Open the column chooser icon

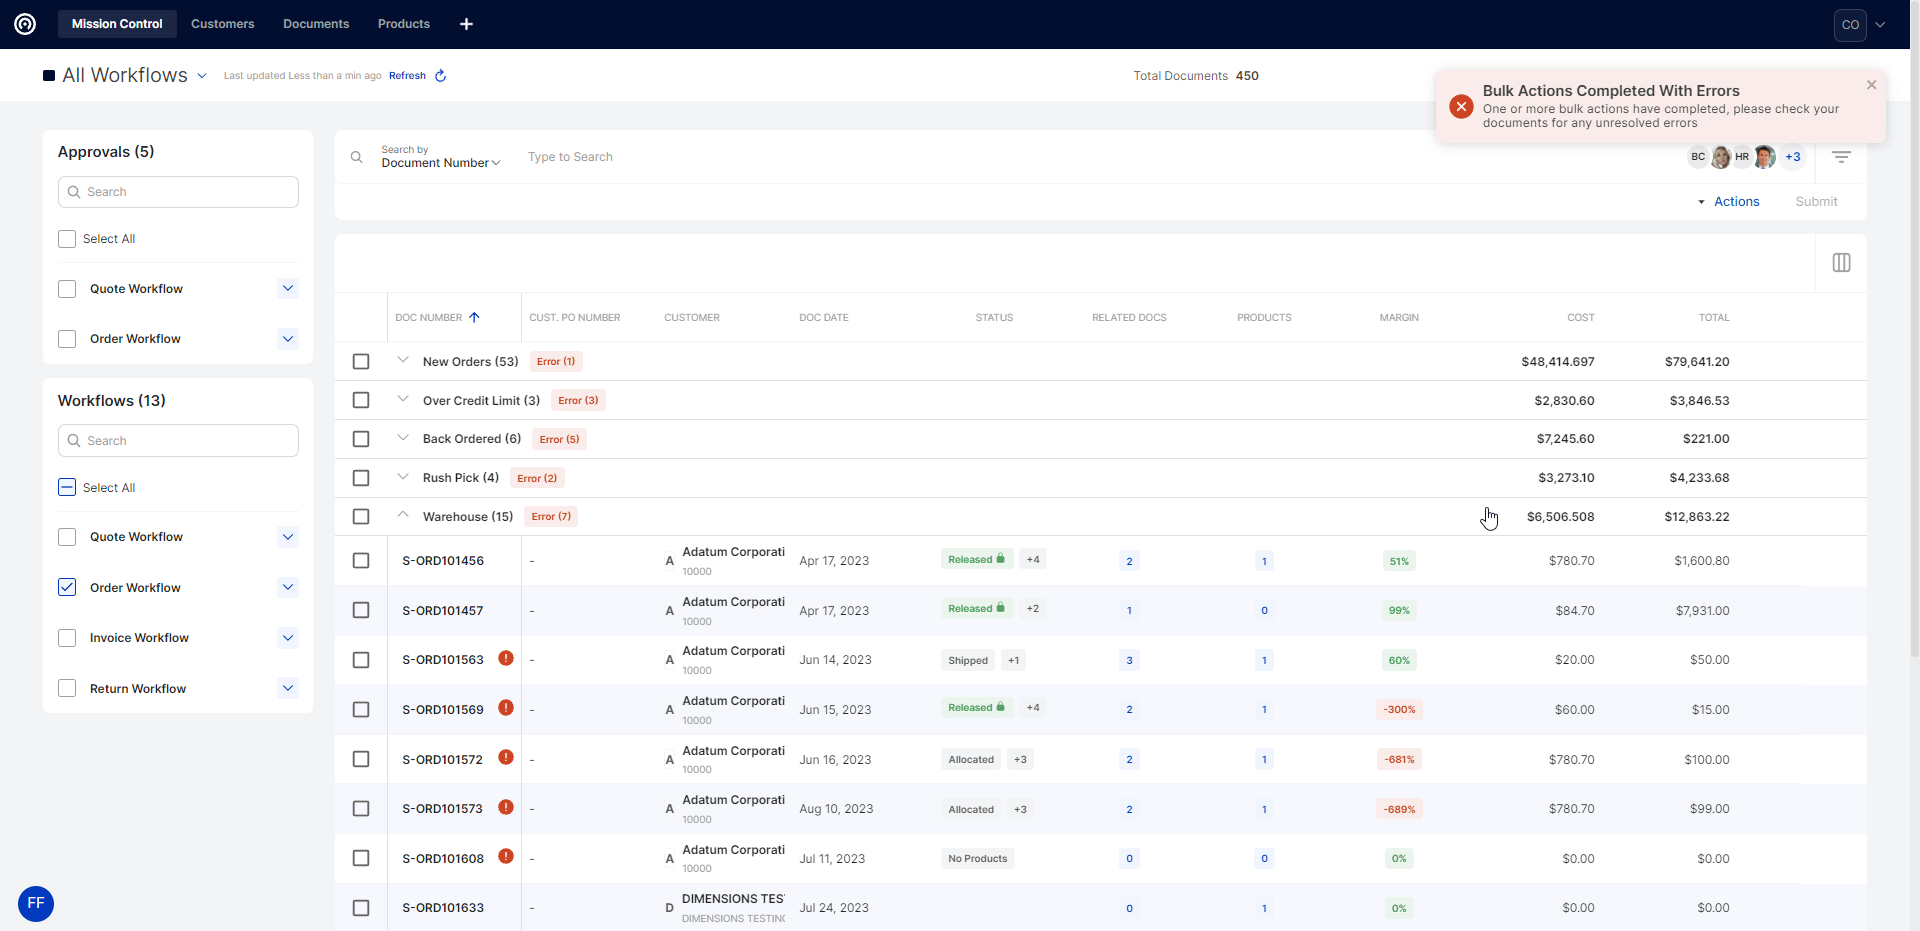[1841, 263]
